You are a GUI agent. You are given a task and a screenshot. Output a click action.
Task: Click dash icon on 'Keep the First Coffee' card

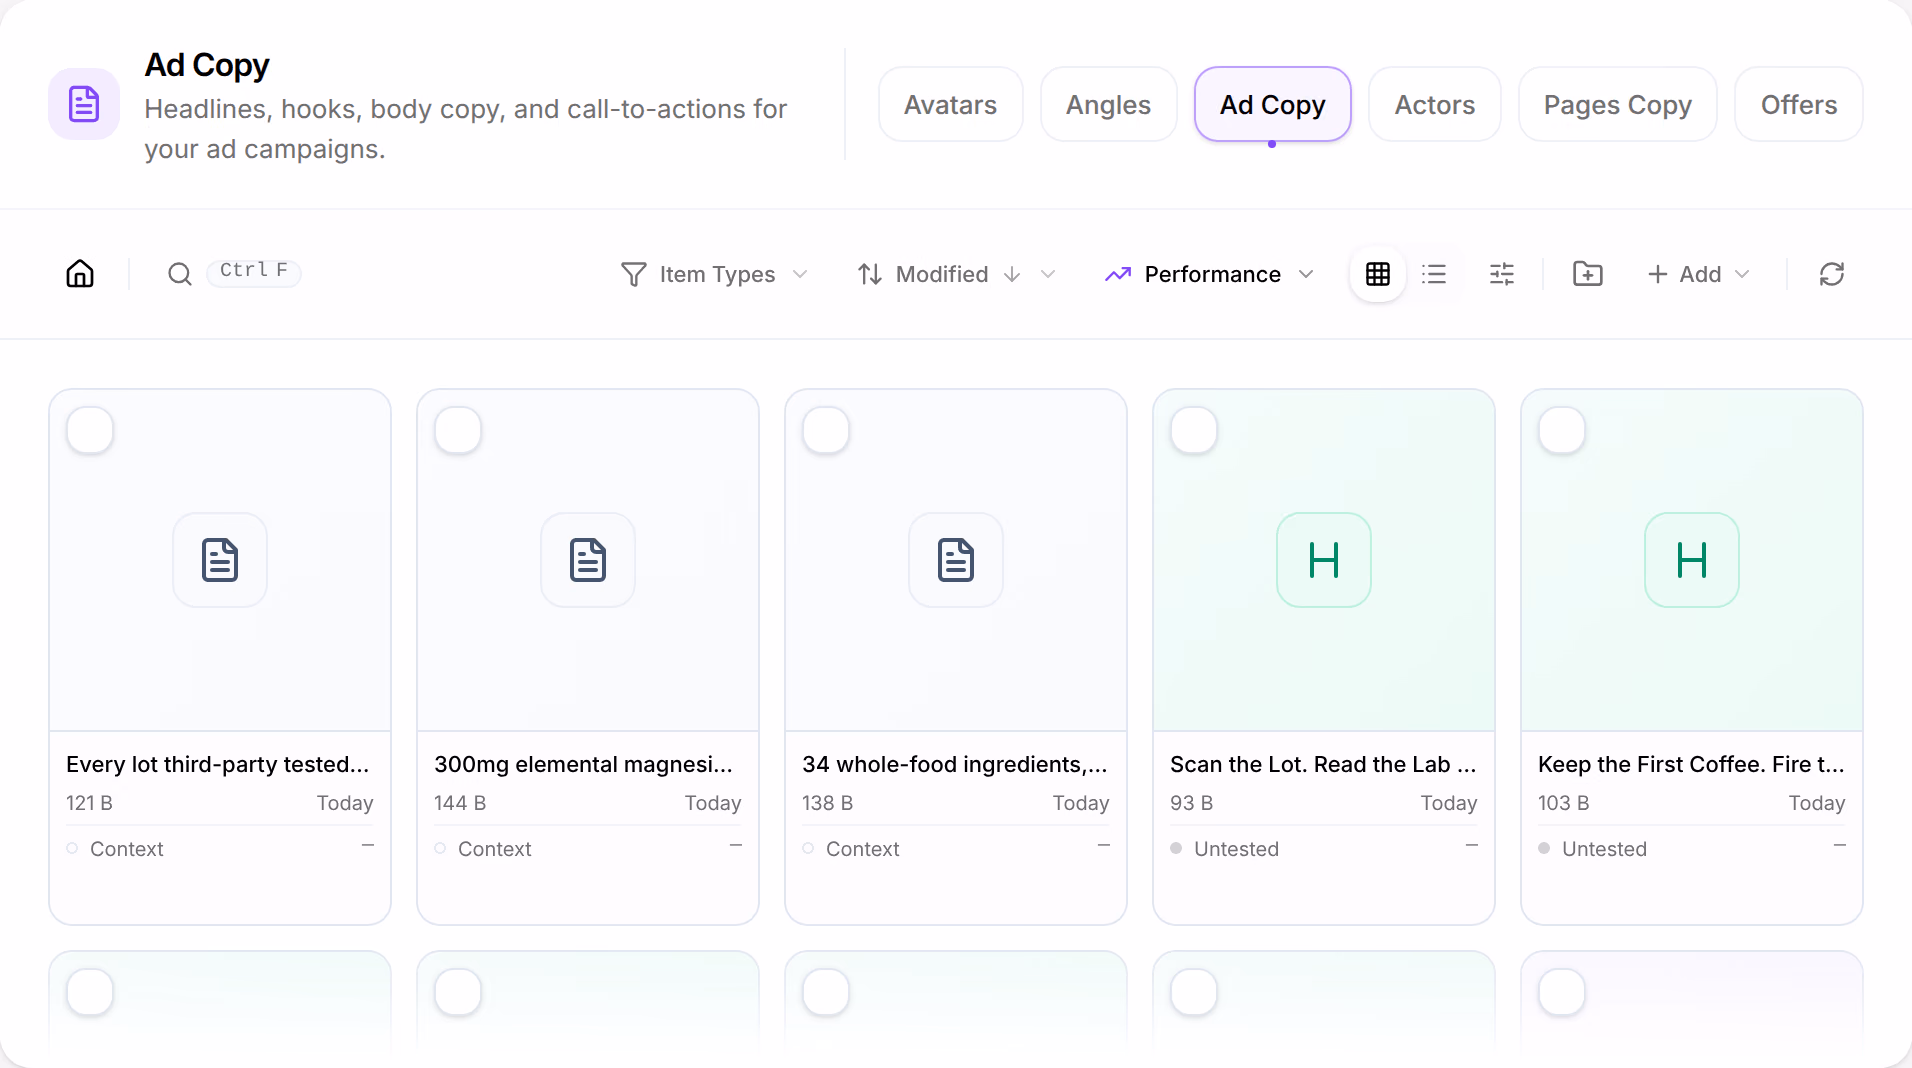pyautogui.click(x=1840, y=846)
